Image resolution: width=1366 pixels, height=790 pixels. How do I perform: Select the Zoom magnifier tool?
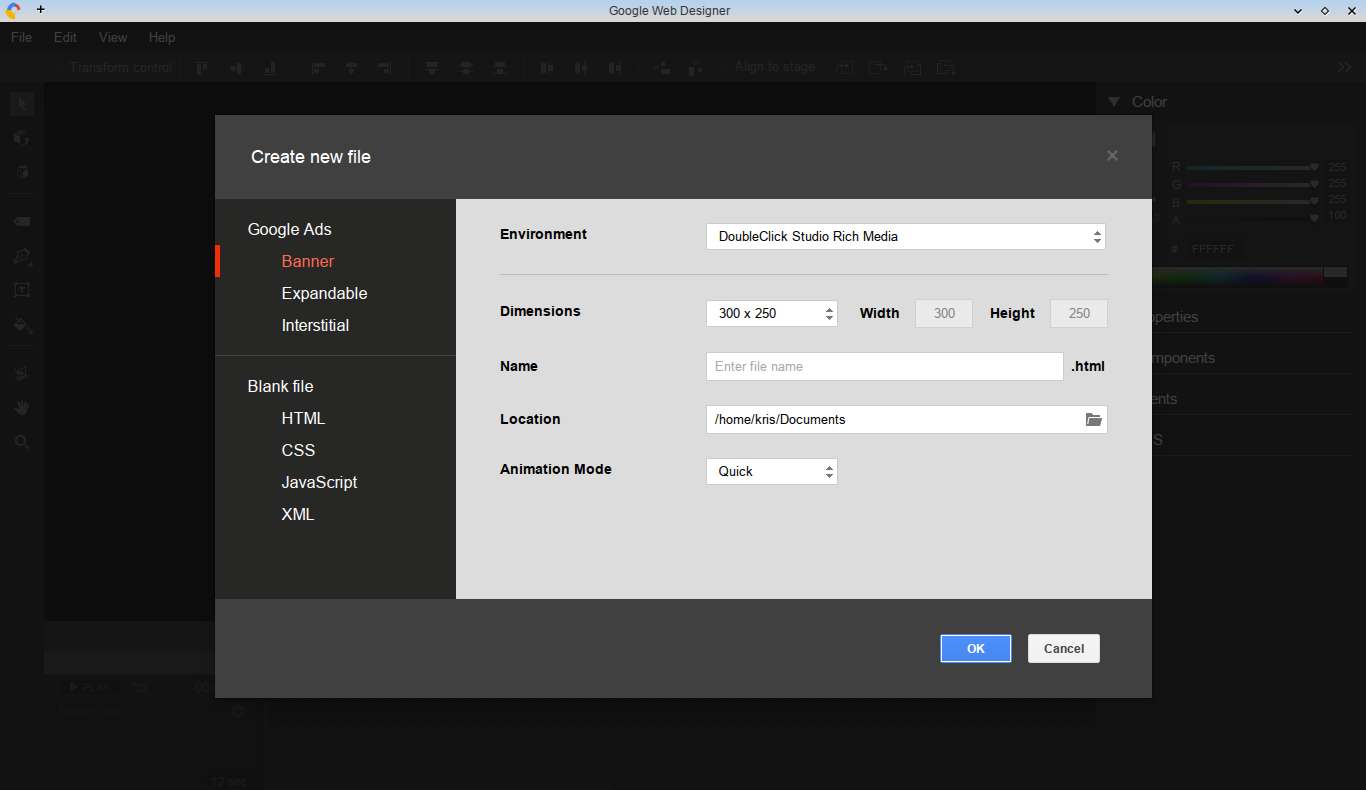tap(22, 441)
